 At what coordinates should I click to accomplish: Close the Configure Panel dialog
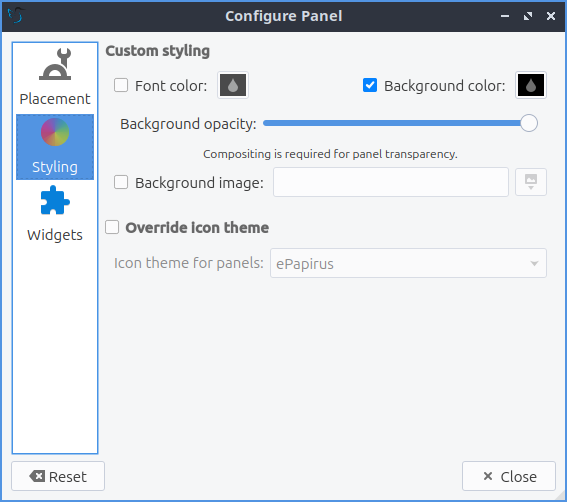[509, 476]
